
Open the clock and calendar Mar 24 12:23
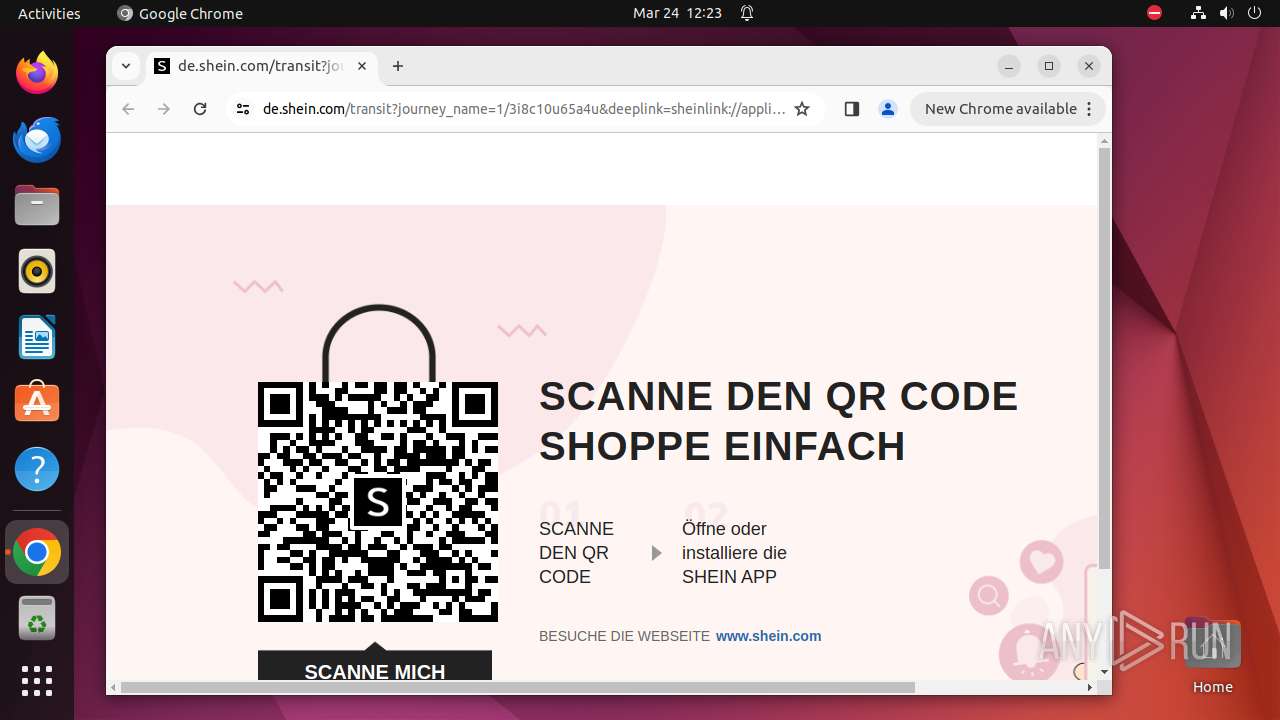(x=677, y=13)
